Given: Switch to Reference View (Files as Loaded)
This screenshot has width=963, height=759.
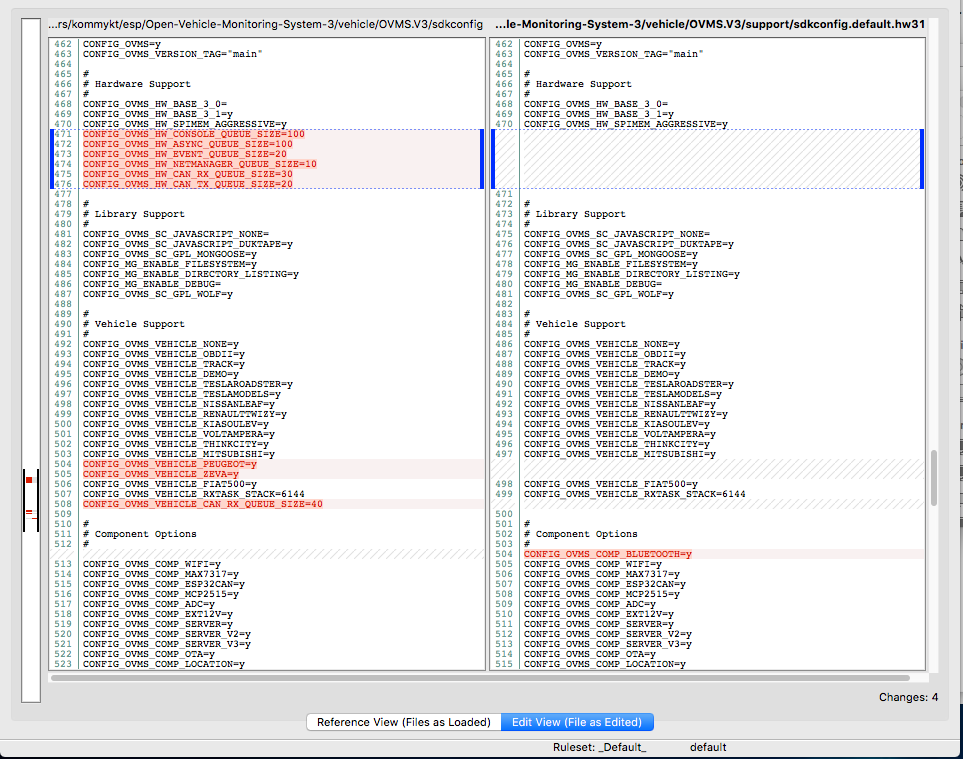Looking at the screenshot, I should (403, 722).
